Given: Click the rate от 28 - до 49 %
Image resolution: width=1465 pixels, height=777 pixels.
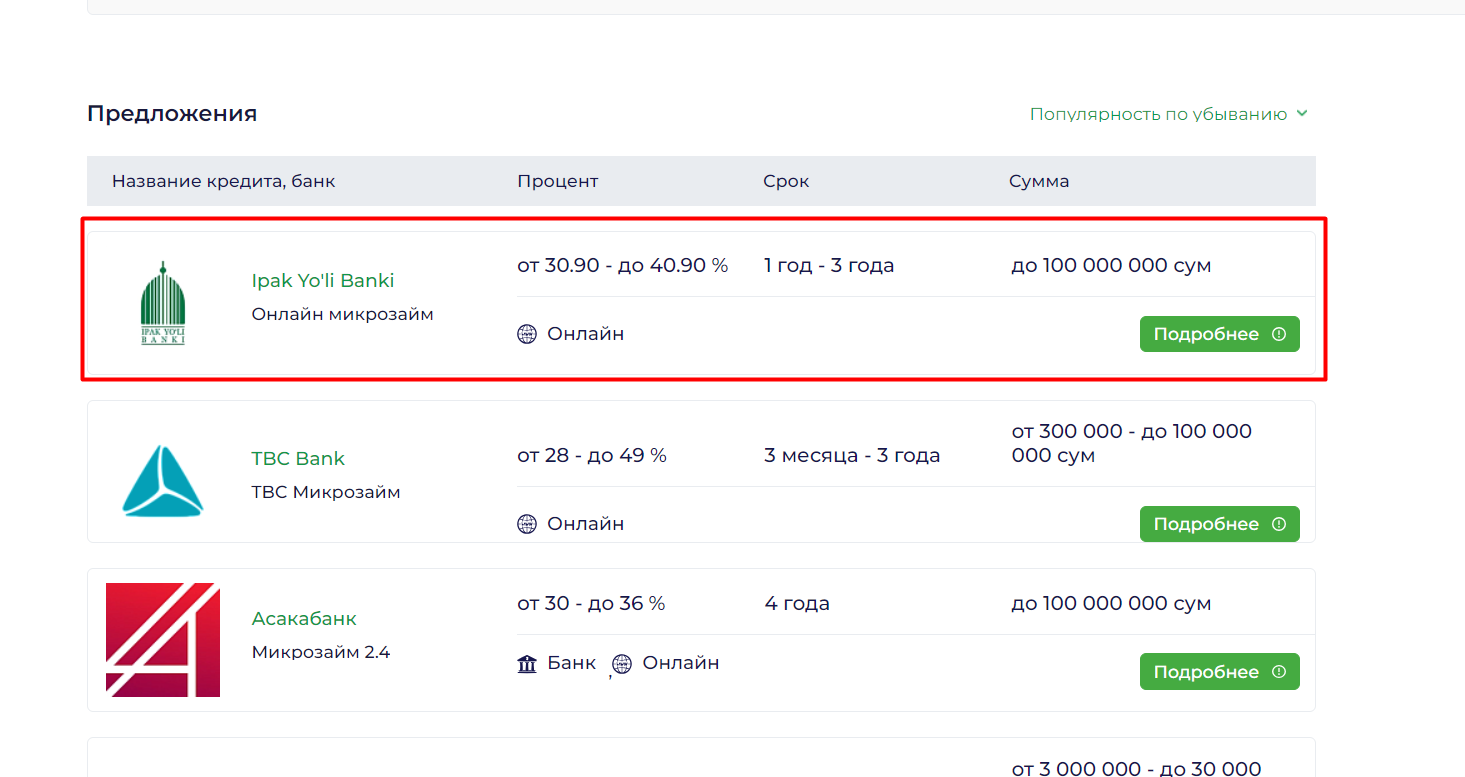Looking at the screenshot, I should coord(592,456).
